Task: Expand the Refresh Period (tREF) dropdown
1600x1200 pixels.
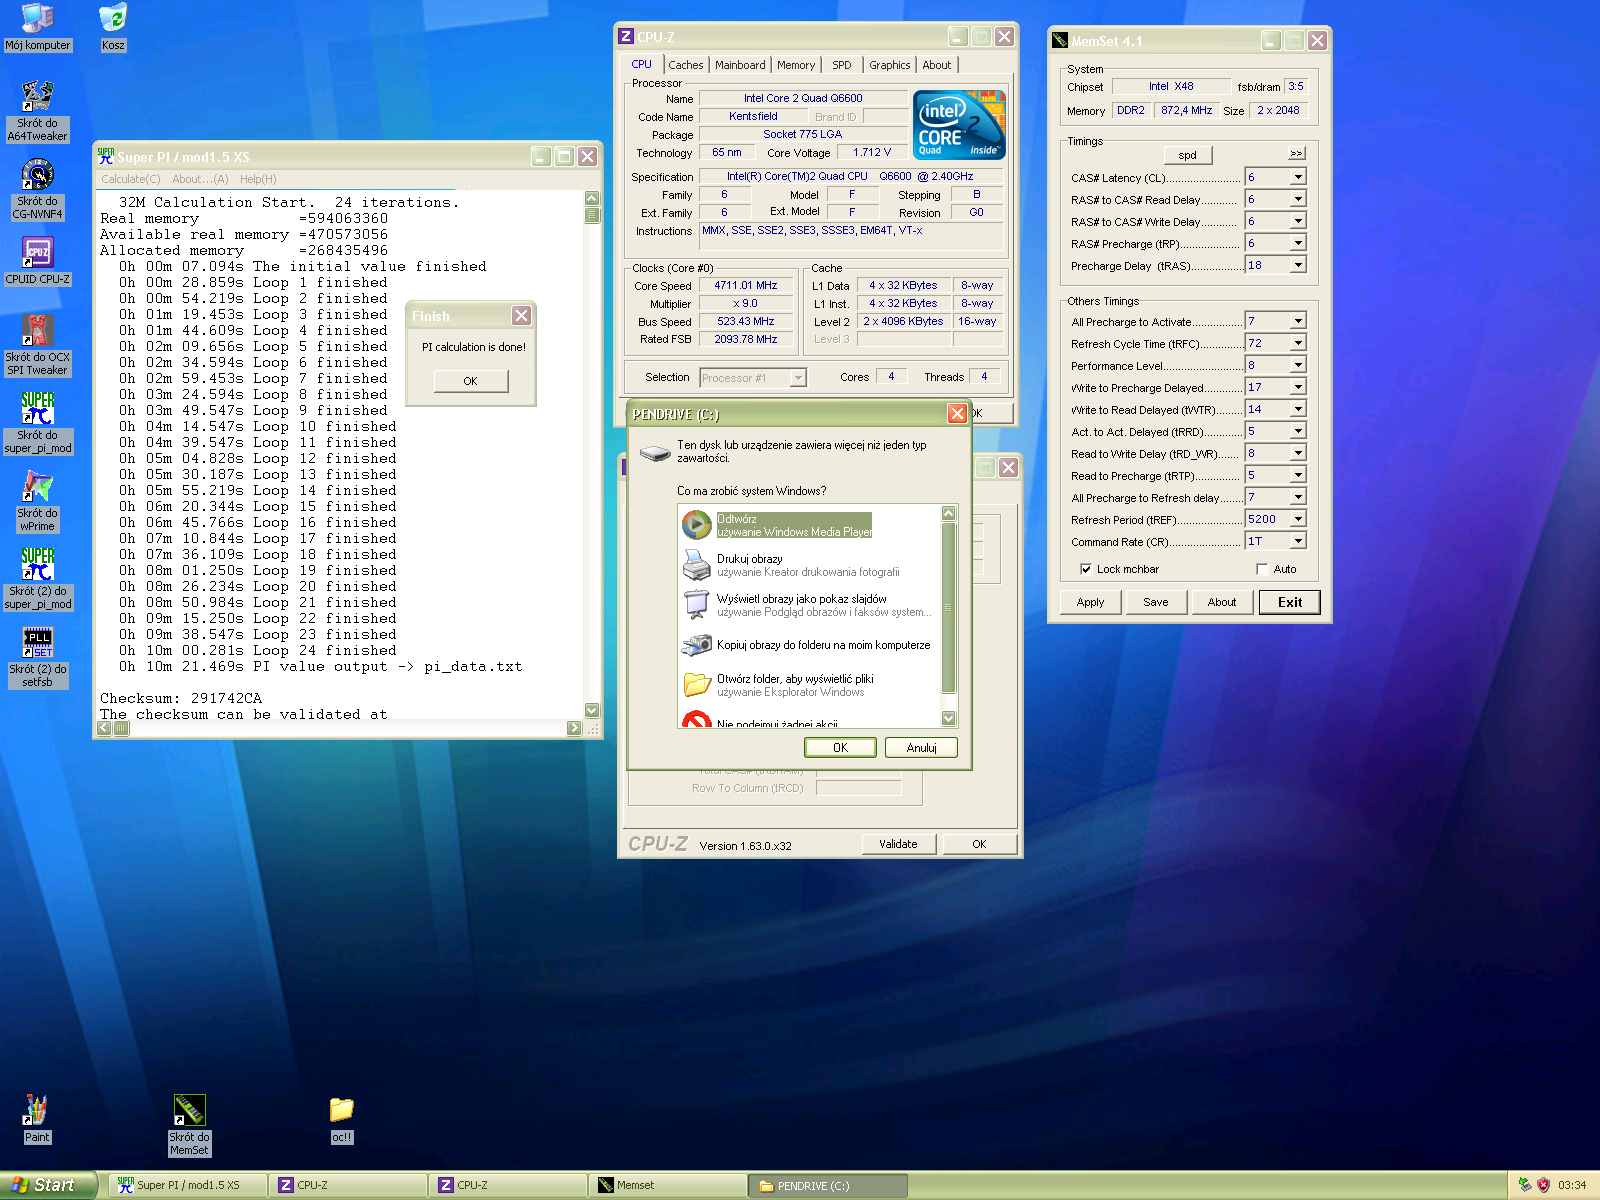Action: point(1298,519)
